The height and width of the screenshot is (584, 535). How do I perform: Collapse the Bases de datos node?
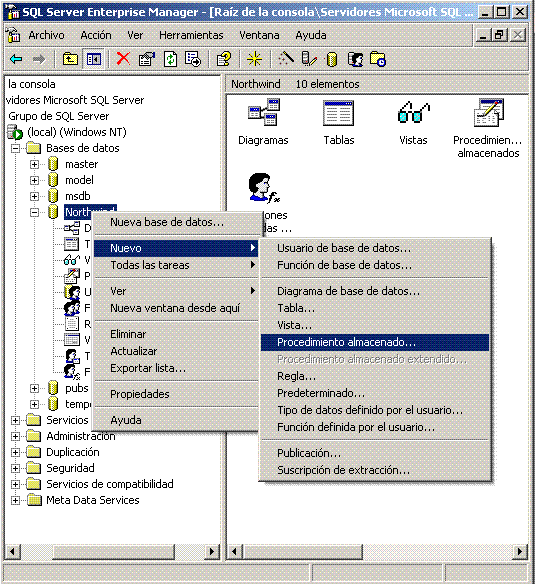click(x=15, y=148)
